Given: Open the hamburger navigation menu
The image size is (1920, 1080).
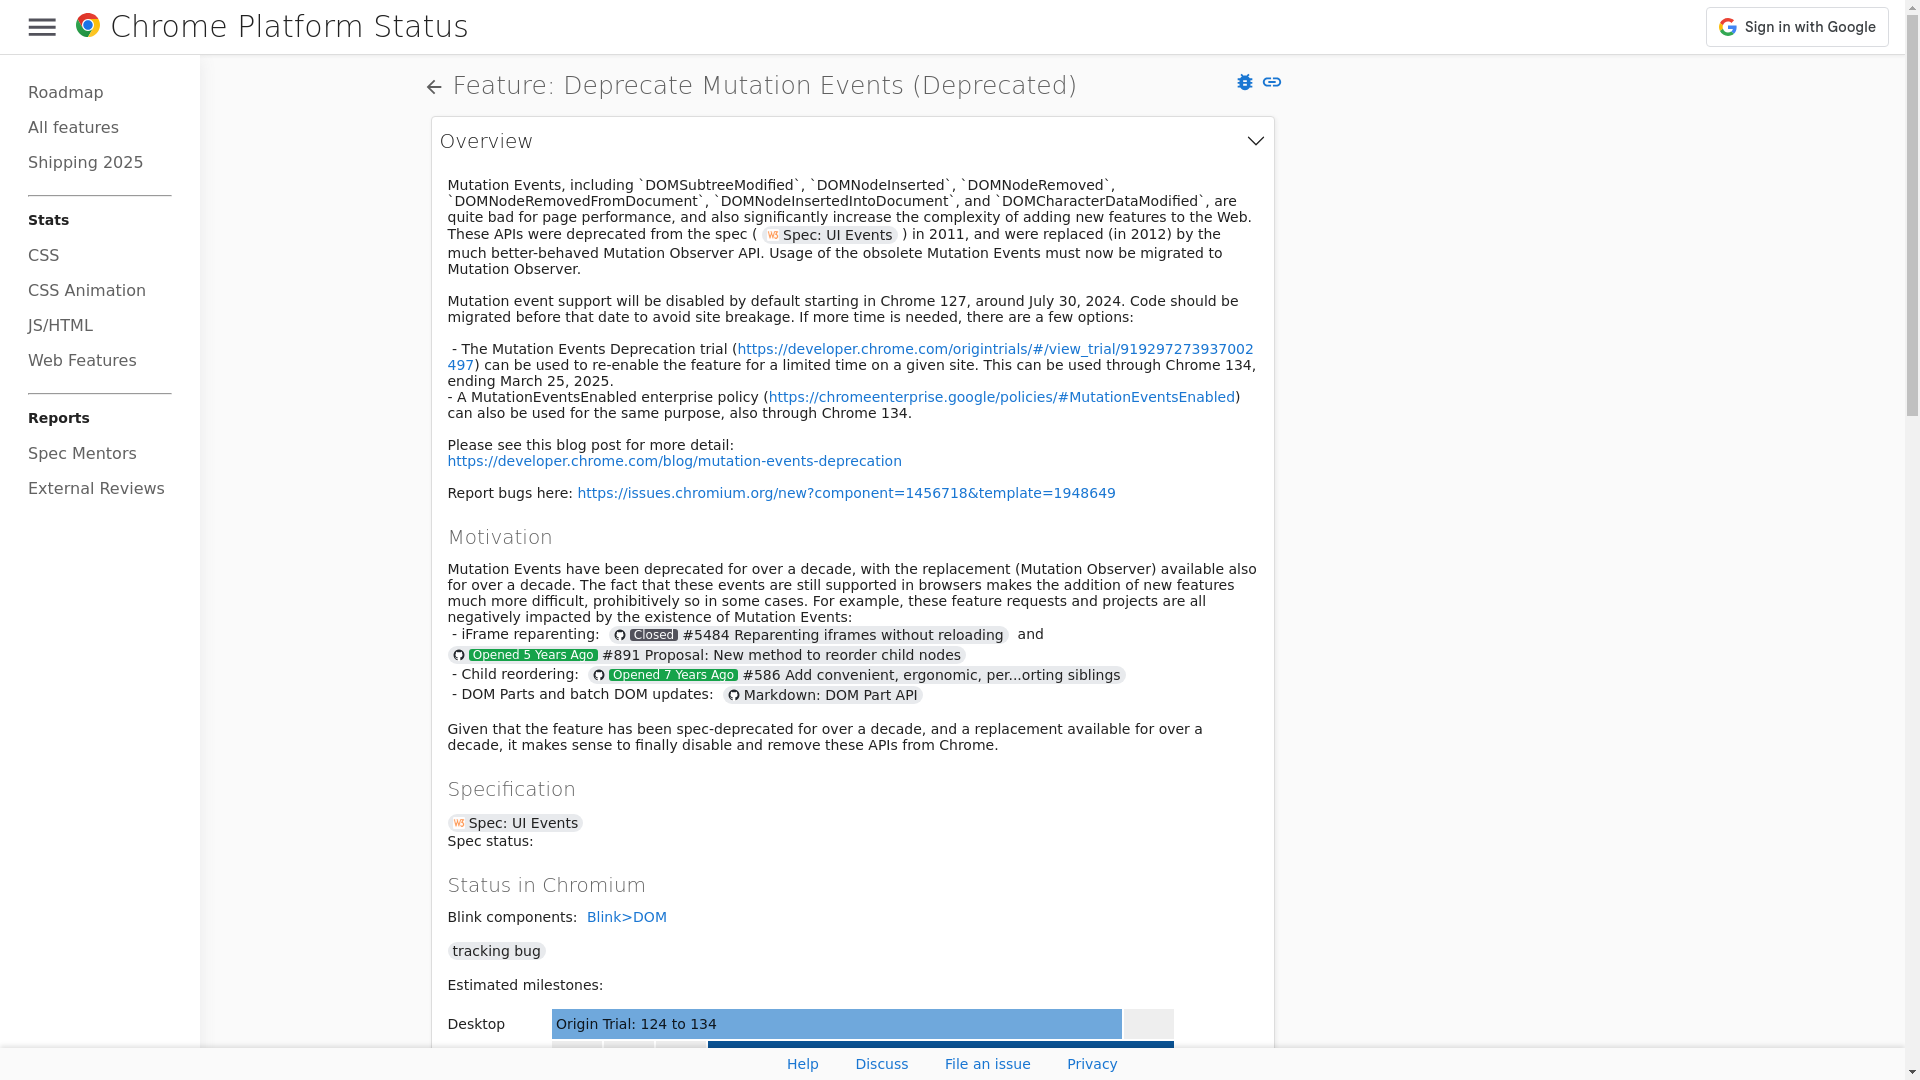Looking at the screenshot, I should [x=42, y=27].
